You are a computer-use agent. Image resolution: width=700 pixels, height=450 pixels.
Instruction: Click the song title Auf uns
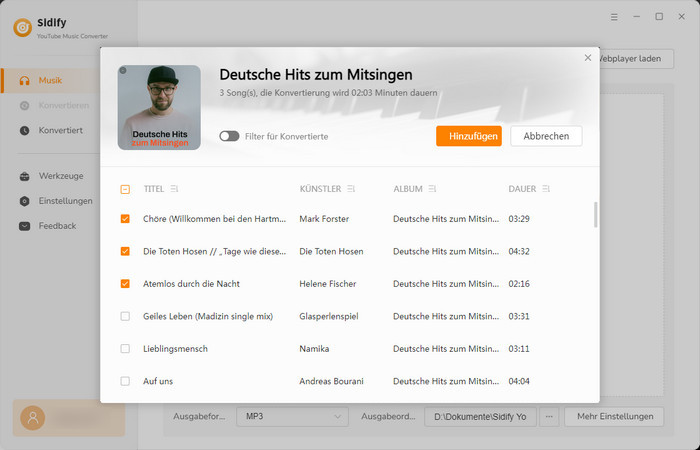[158, 381]
